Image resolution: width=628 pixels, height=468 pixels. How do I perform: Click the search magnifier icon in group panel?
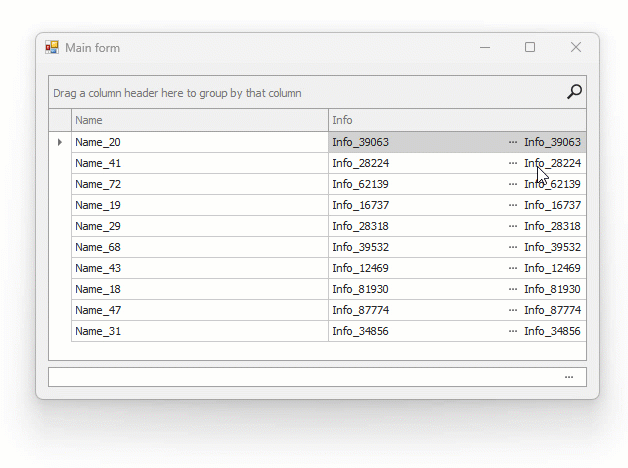point(574,92)
